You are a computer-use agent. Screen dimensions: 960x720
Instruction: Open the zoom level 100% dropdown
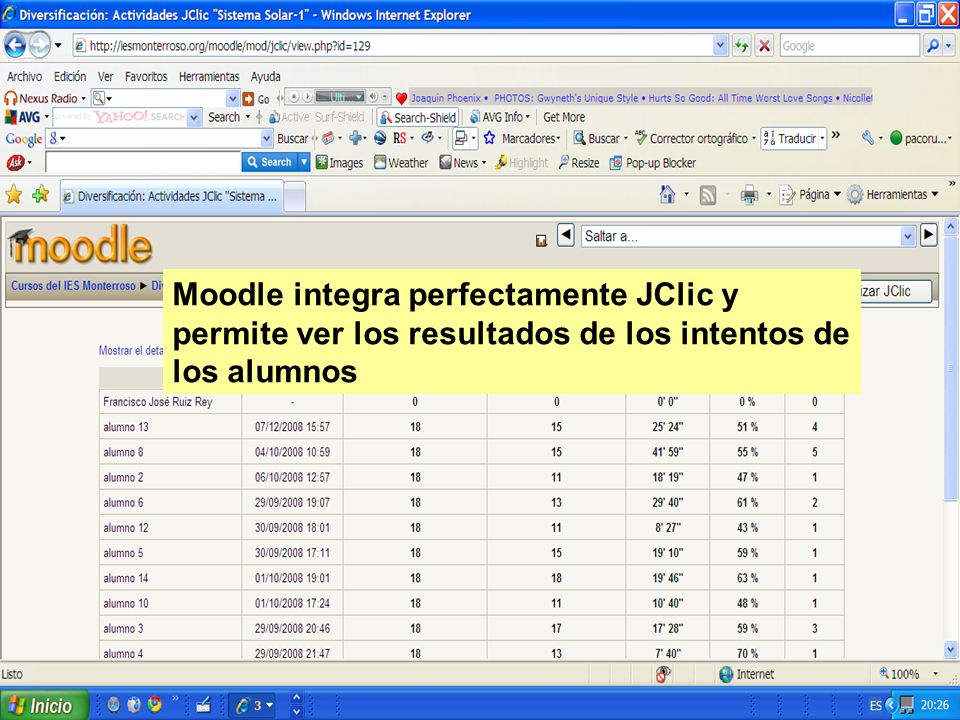(935, 673)
